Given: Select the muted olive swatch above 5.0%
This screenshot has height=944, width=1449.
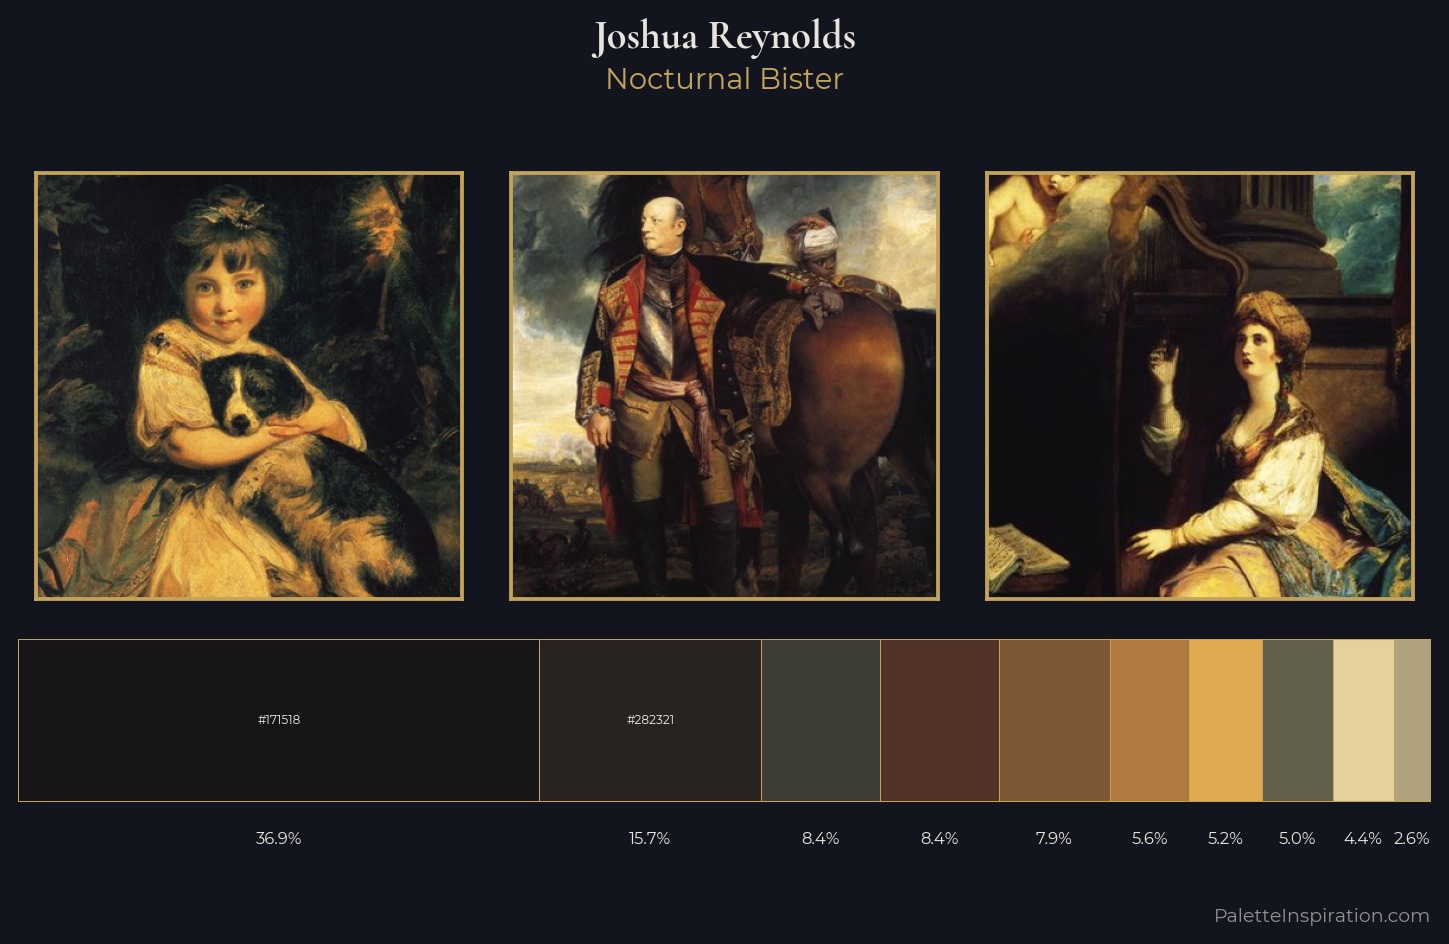Looking at the screenshot, I should [1298, 720].
